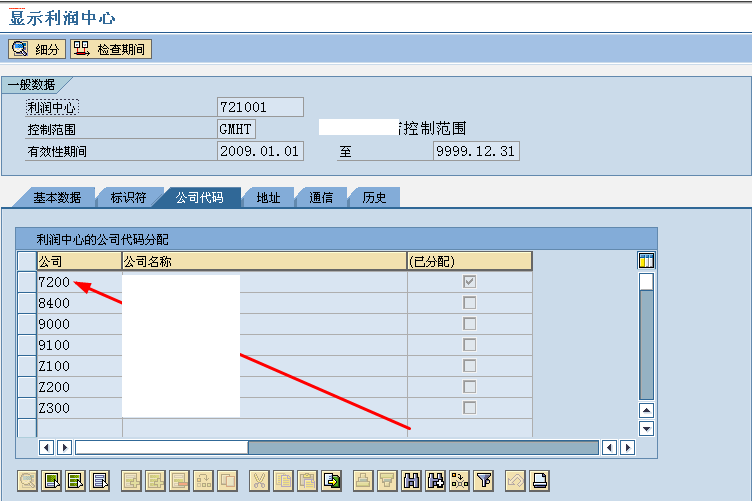Click the delete row icon

pos(180,480)
